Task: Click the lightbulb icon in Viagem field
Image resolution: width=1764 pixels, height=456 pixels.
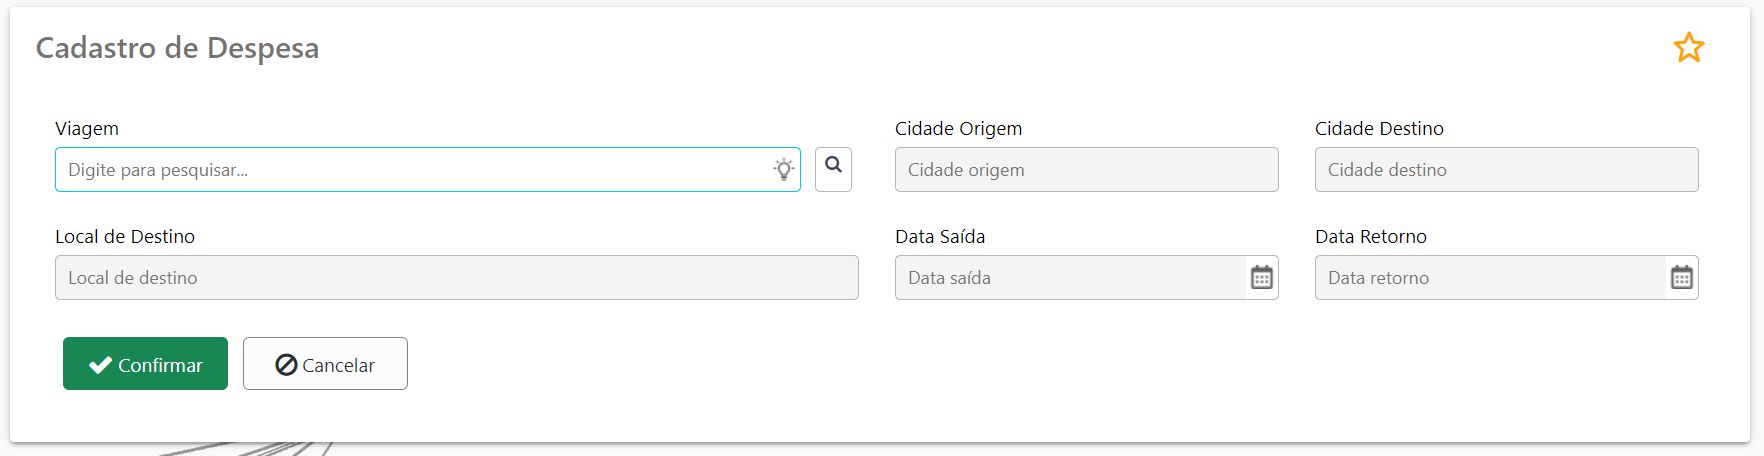Action: click(x=784, y=169)
